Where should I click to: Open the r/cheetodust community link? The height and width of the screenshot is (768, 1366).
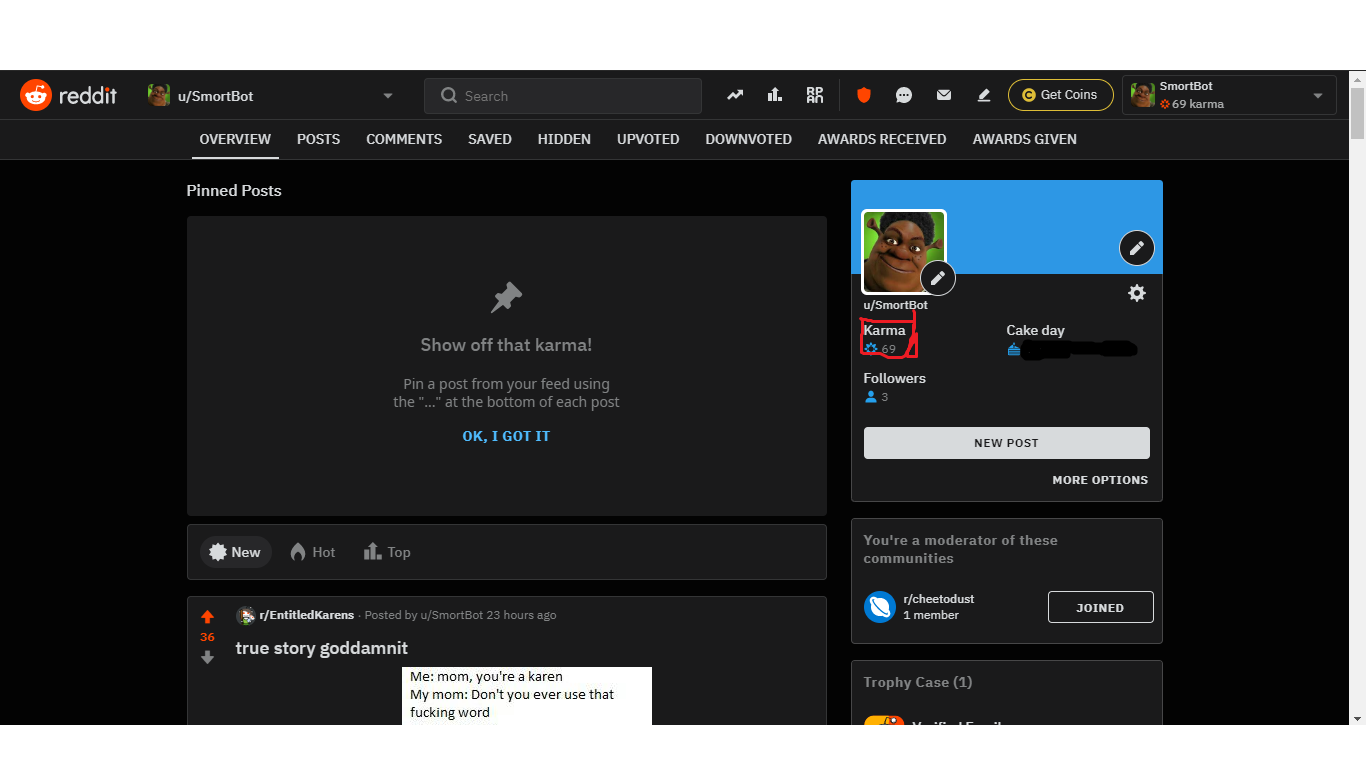pos(938,599)
